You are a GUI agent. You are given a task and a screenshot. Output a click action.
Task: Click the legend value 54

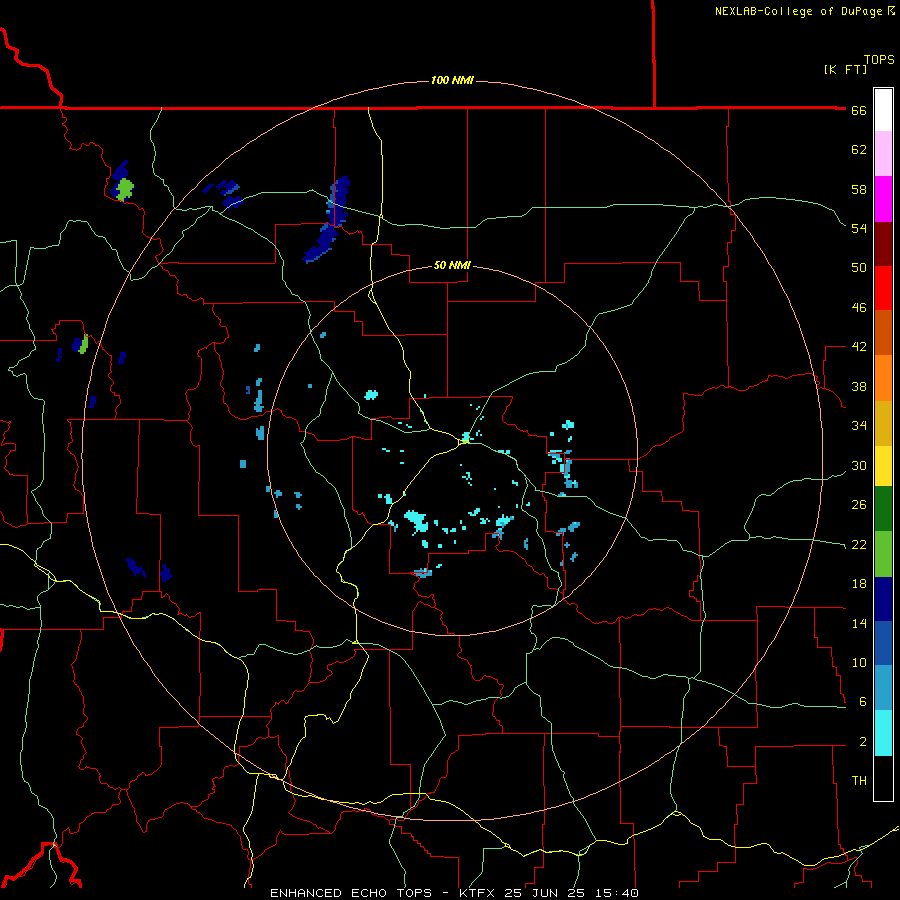pos(859,228)
